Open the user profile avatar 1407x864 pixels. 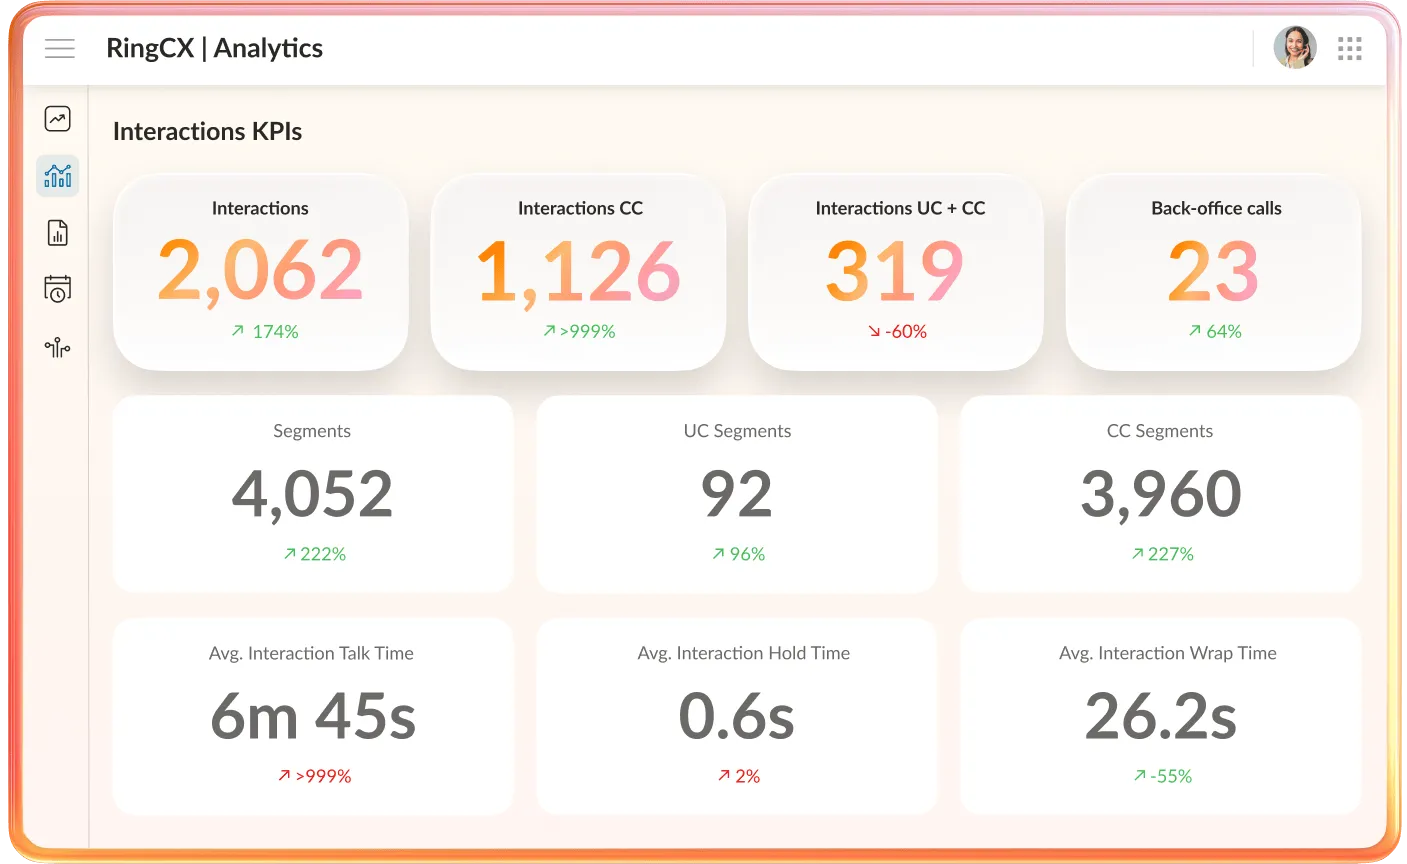coord(1295,47)
